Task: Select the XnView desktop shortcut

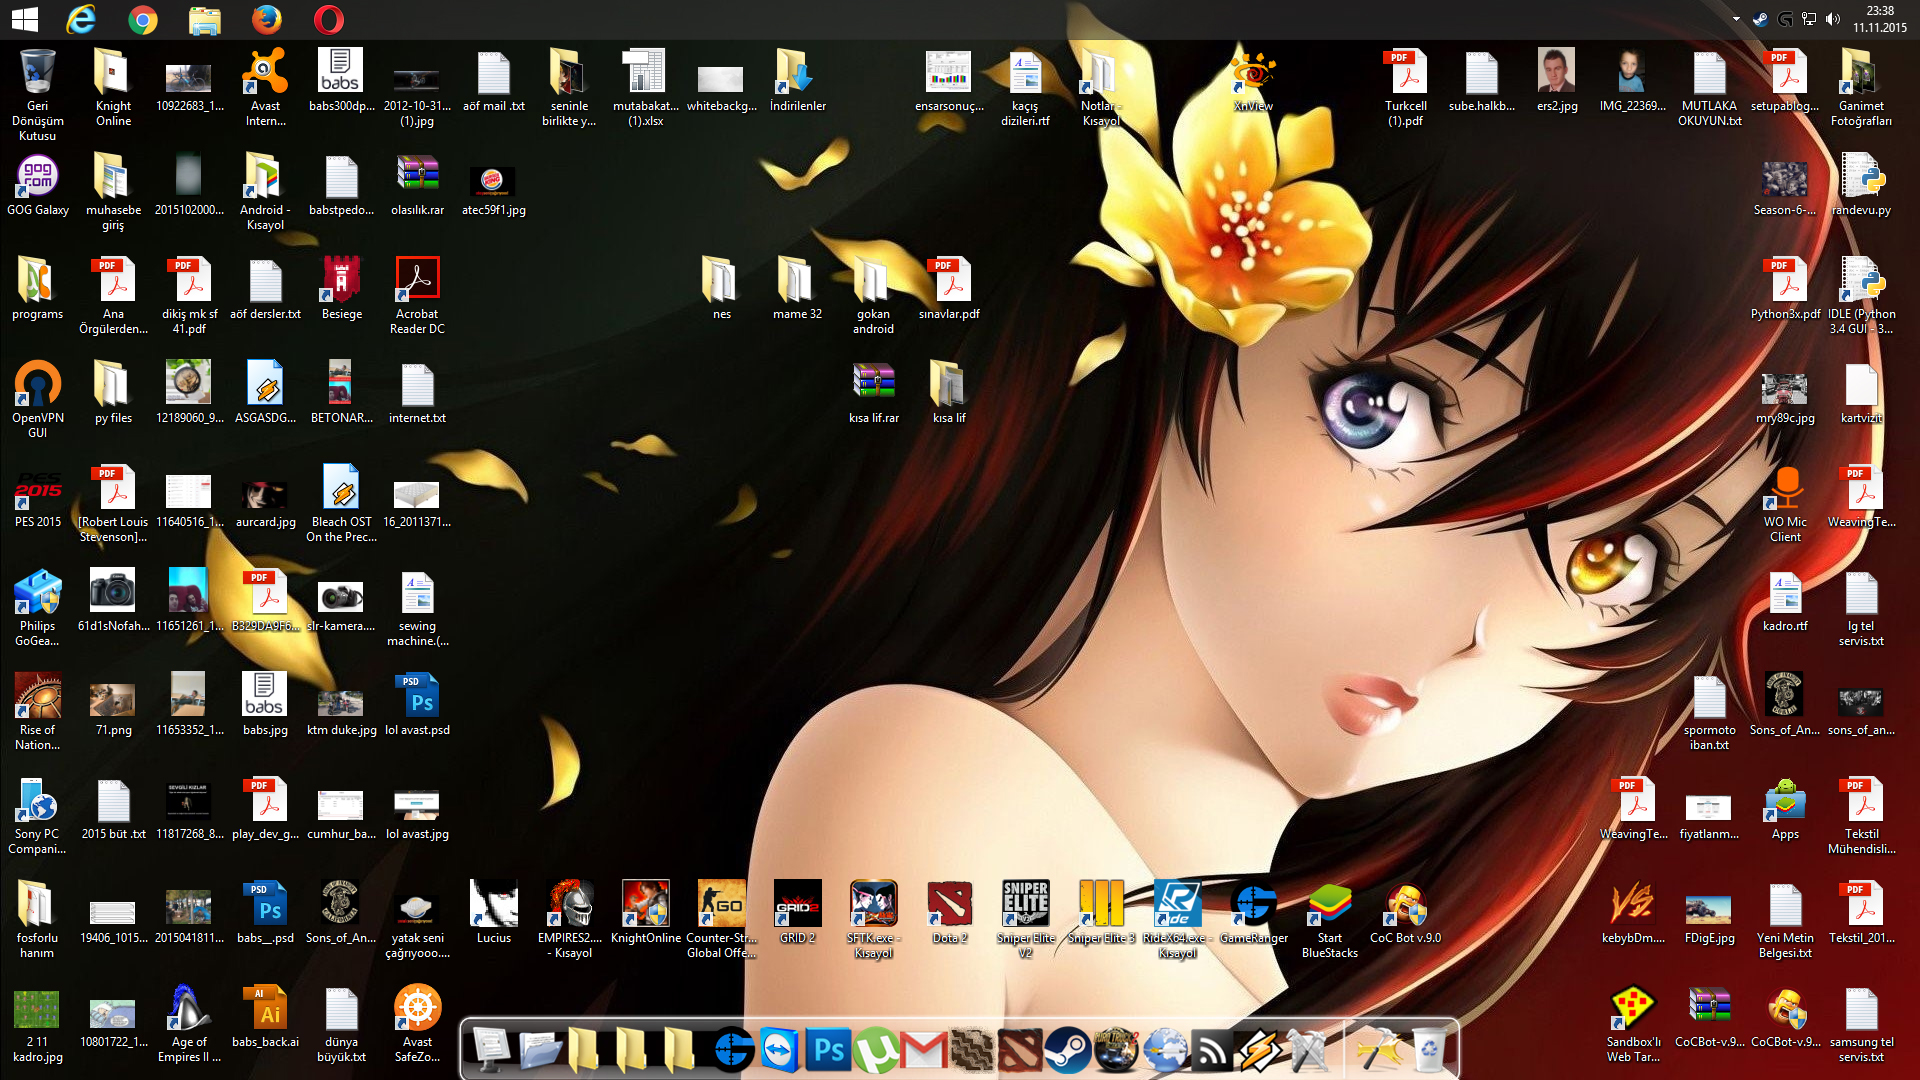Action: coord(1253,81)
